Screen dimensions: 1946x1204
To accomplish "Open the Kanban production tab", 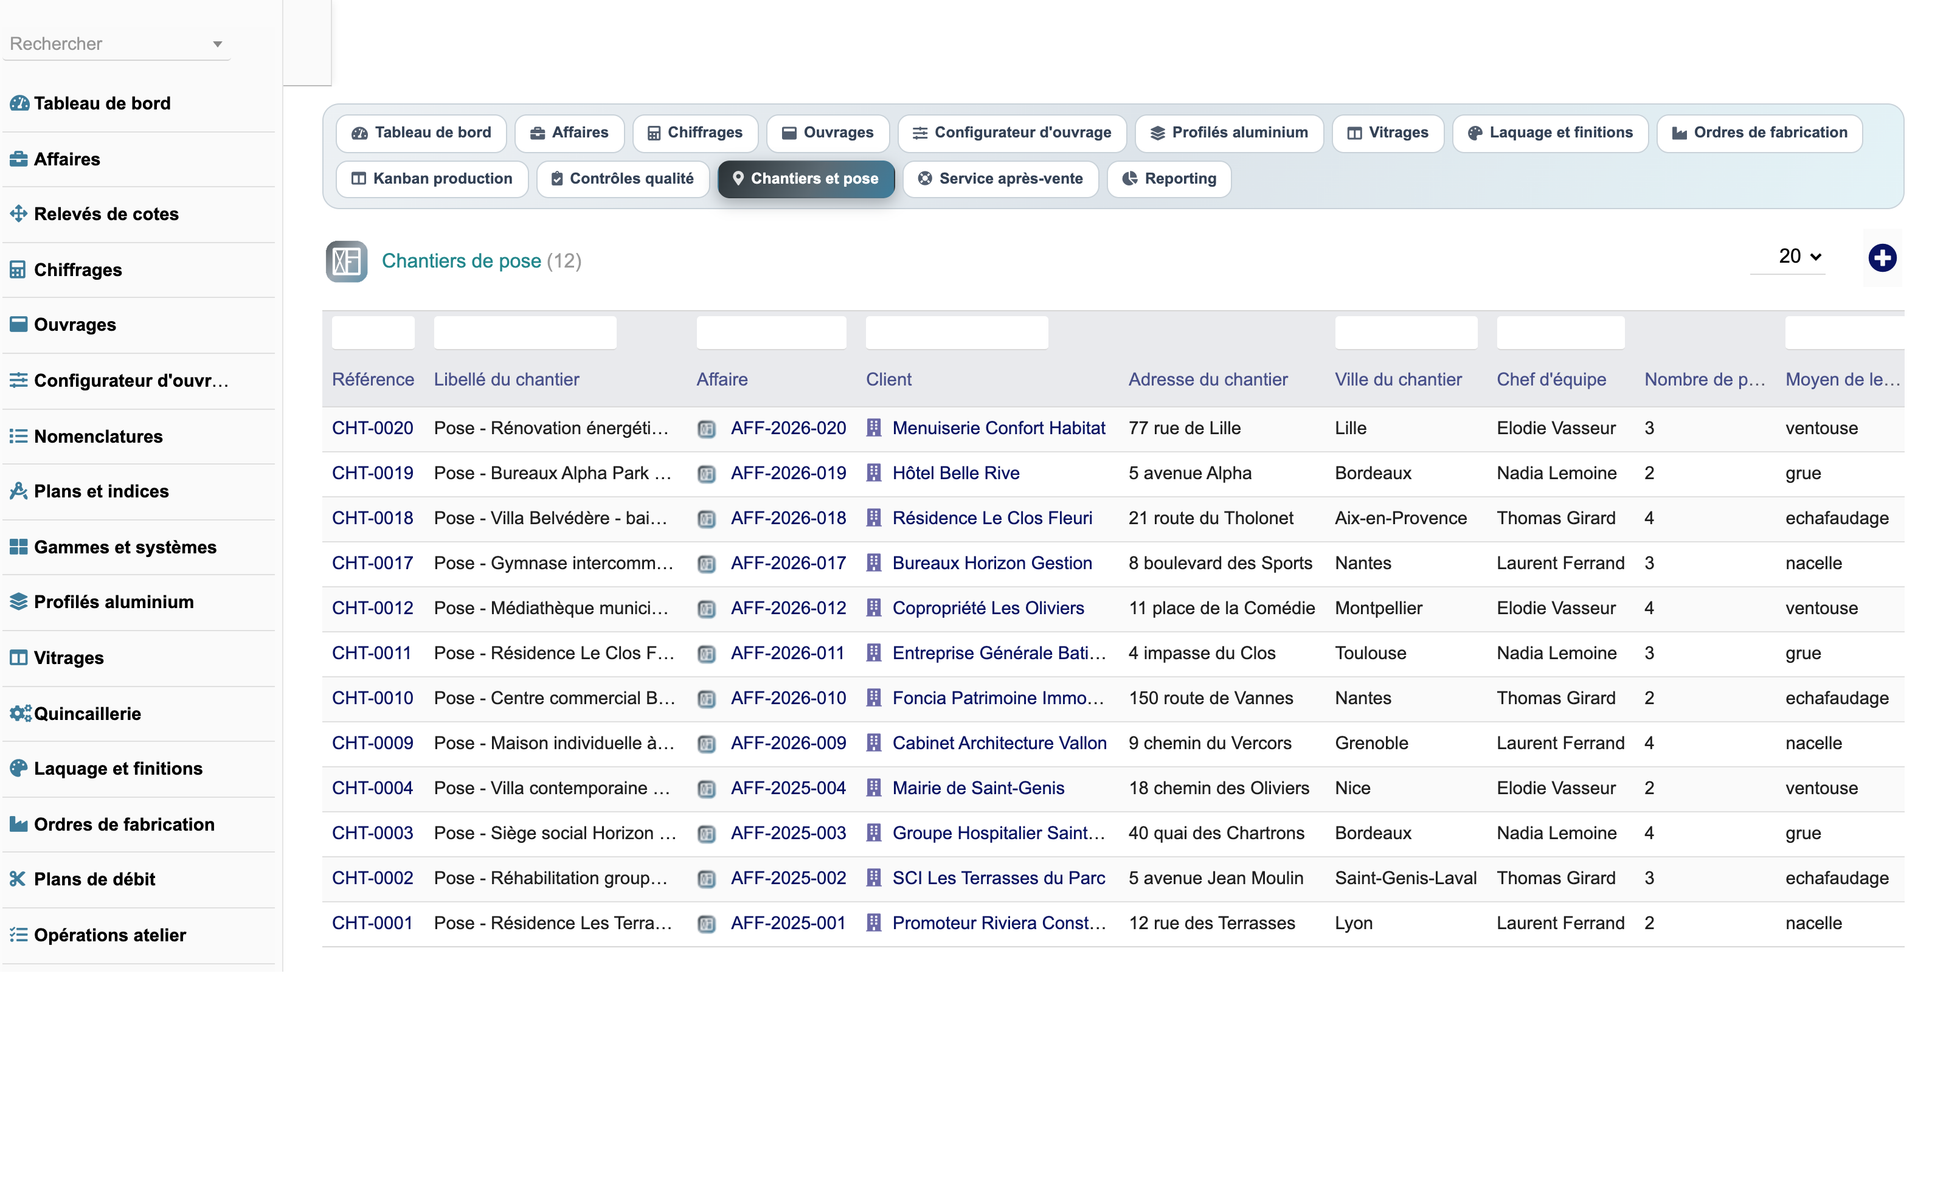I will coord(432,179).
